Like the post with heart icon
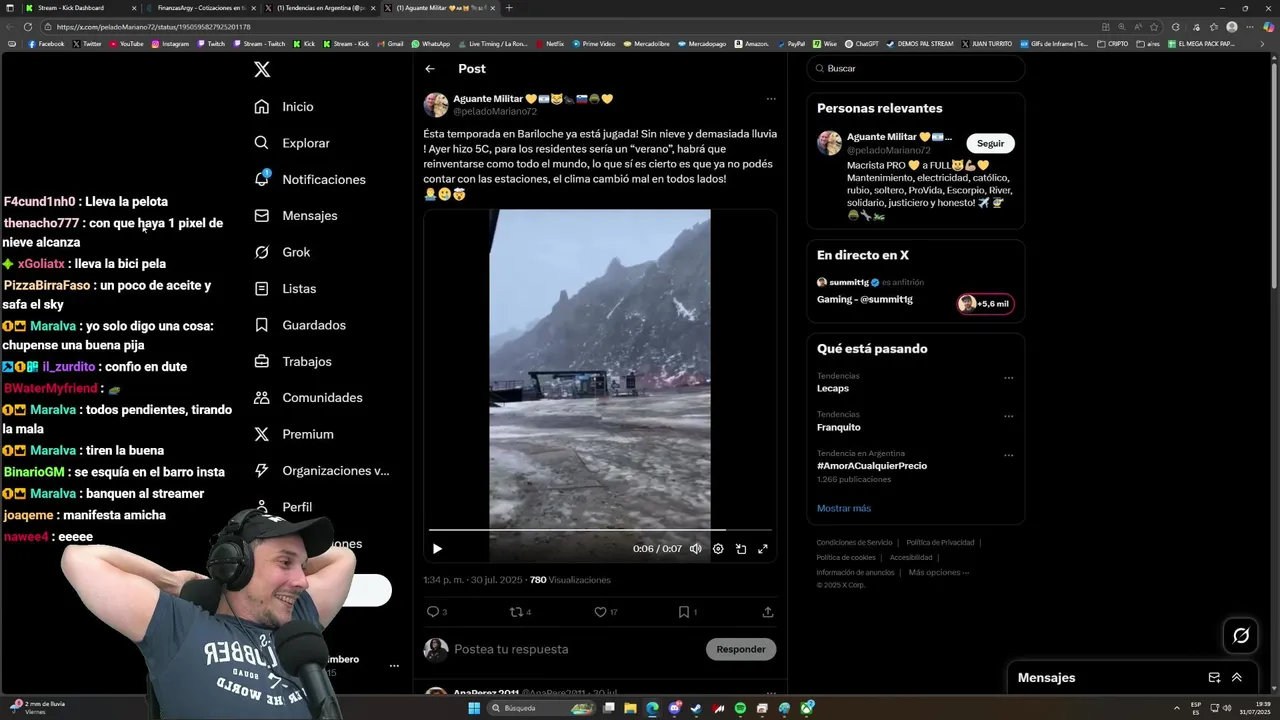The width and height of the screenshot is (1280, 720). 601,612
